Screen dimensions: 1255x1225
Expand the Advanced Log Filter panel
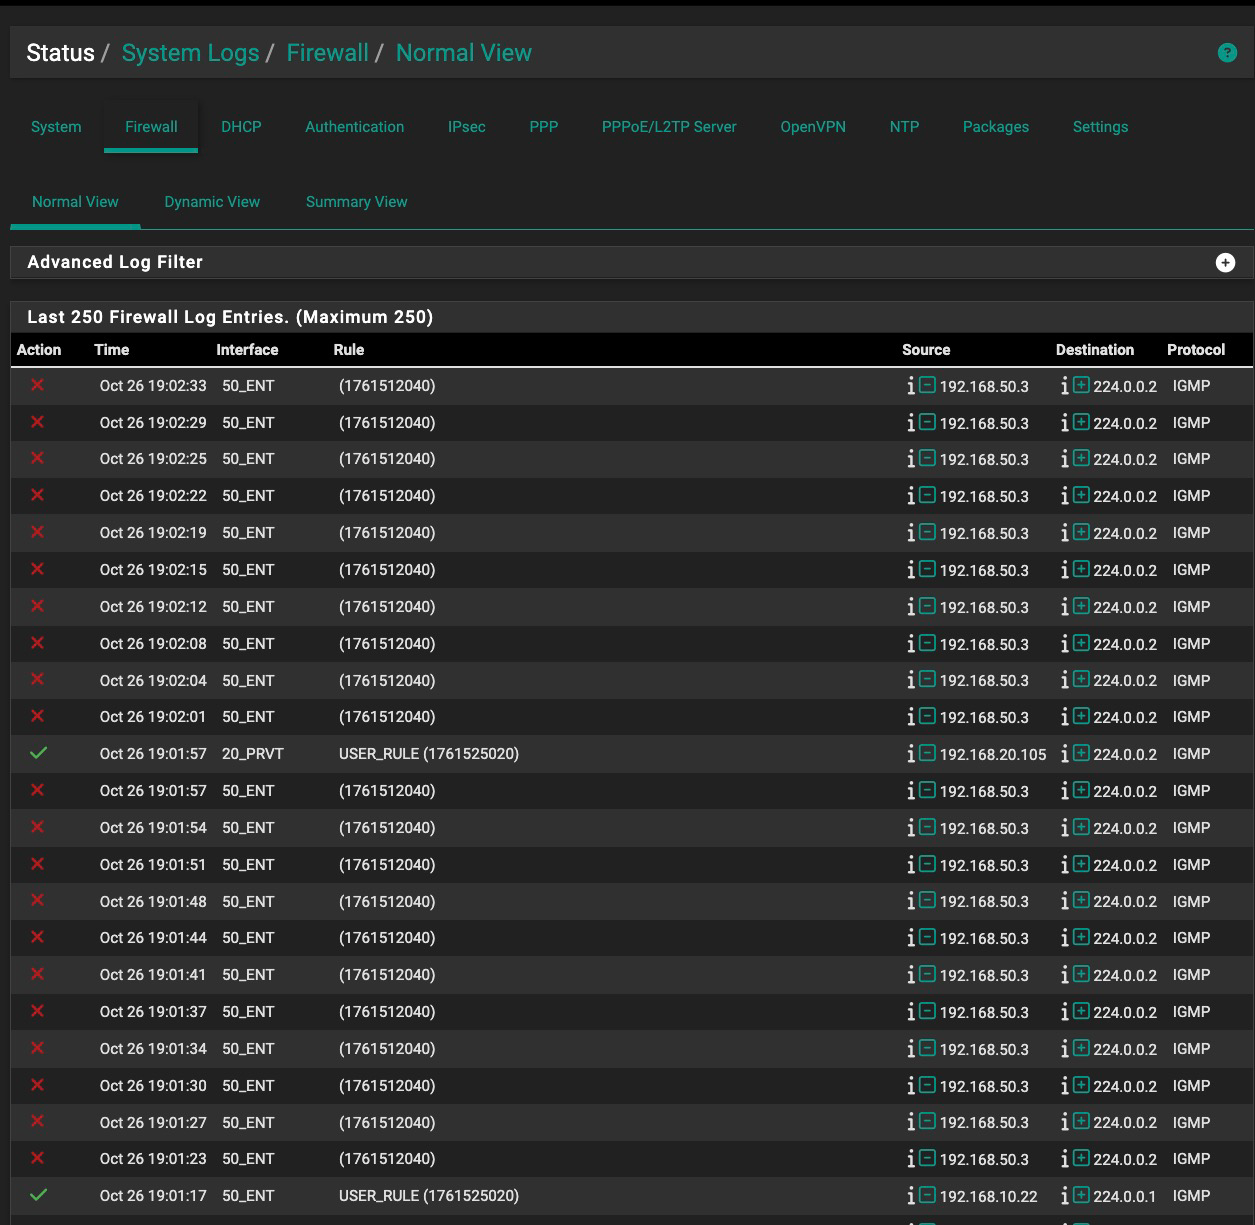tap(1225, 262)
